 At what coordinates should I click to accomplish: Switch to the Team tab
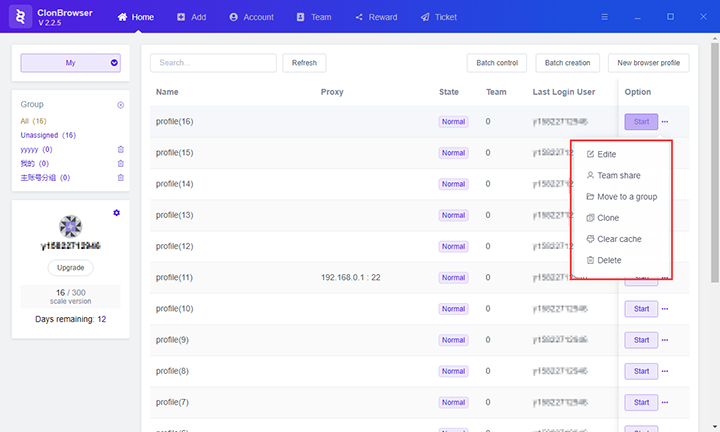(x=312, y=17)
